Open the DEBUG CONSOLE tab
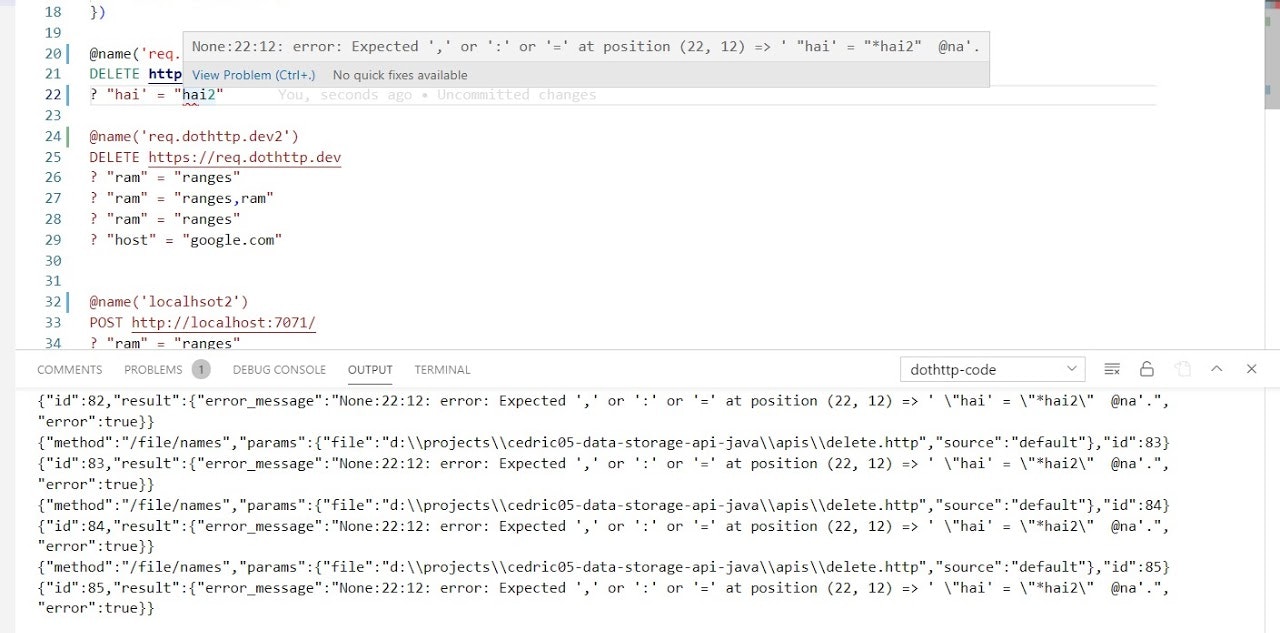The height and width of the screenshot is (633, 1280). tap(279, 370)
